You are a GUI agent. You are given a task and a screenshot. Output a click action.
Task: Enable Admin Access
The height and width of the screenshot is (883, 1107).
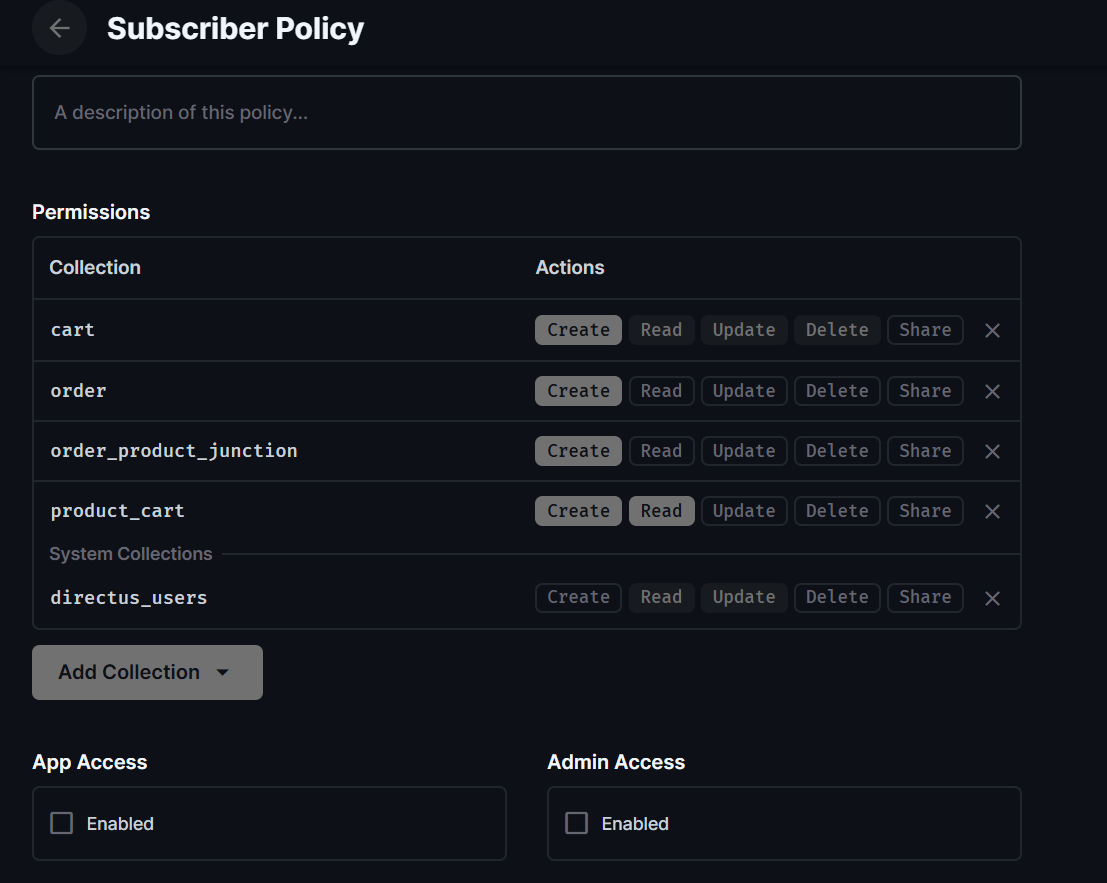tap(576, 823)
